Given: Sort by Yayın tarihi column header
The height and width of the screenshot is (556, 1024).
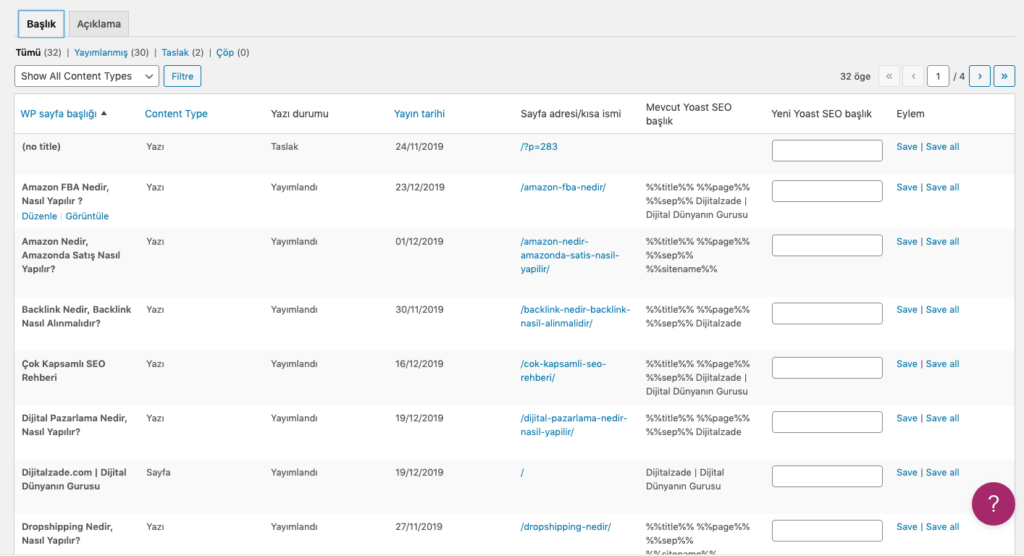Looking at the screenshot, I should pos(419,114).
